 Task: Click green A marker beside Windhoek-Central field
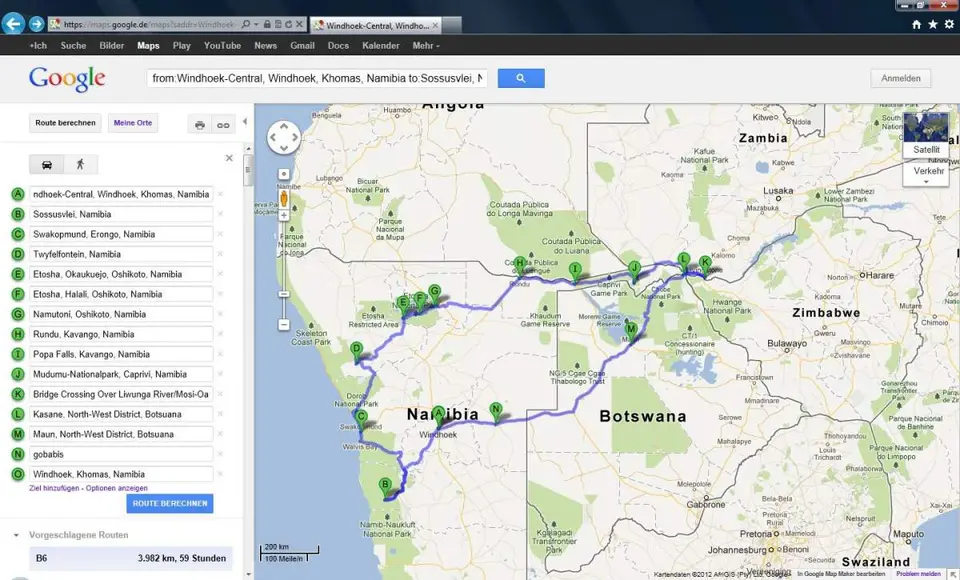click(18, 194)
